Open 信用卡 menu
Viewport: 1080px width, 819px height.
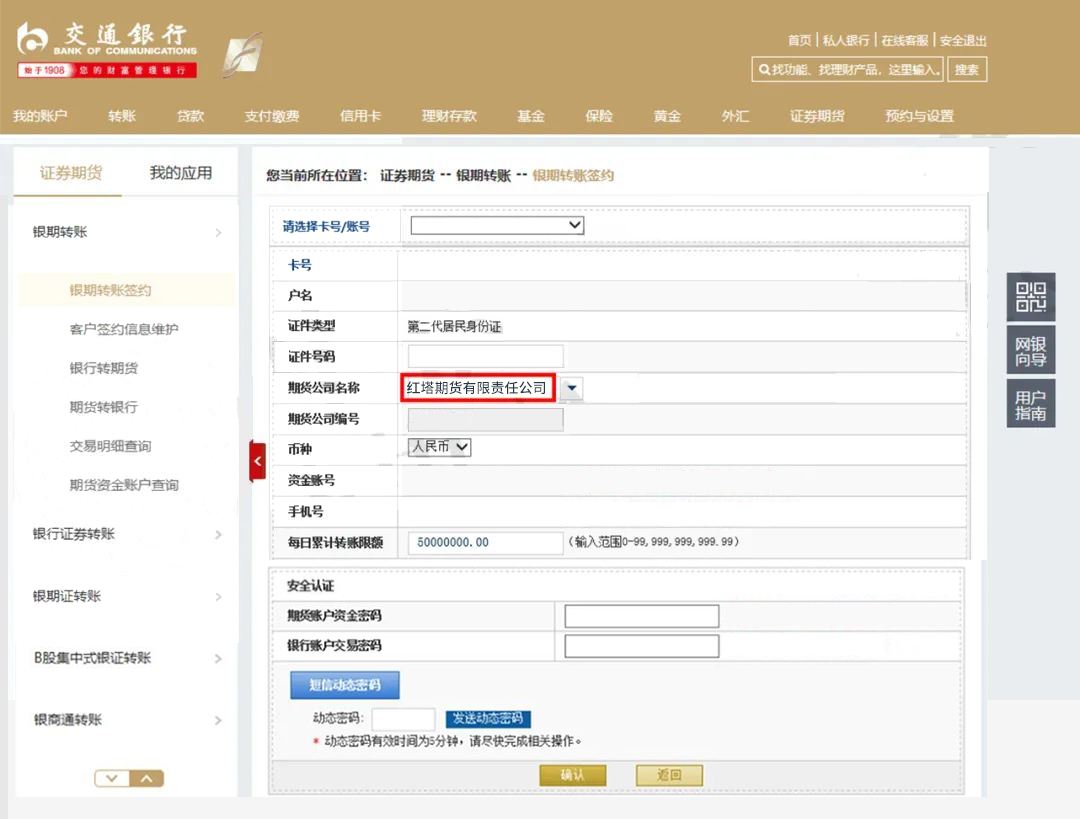click(x=360, y=116)
